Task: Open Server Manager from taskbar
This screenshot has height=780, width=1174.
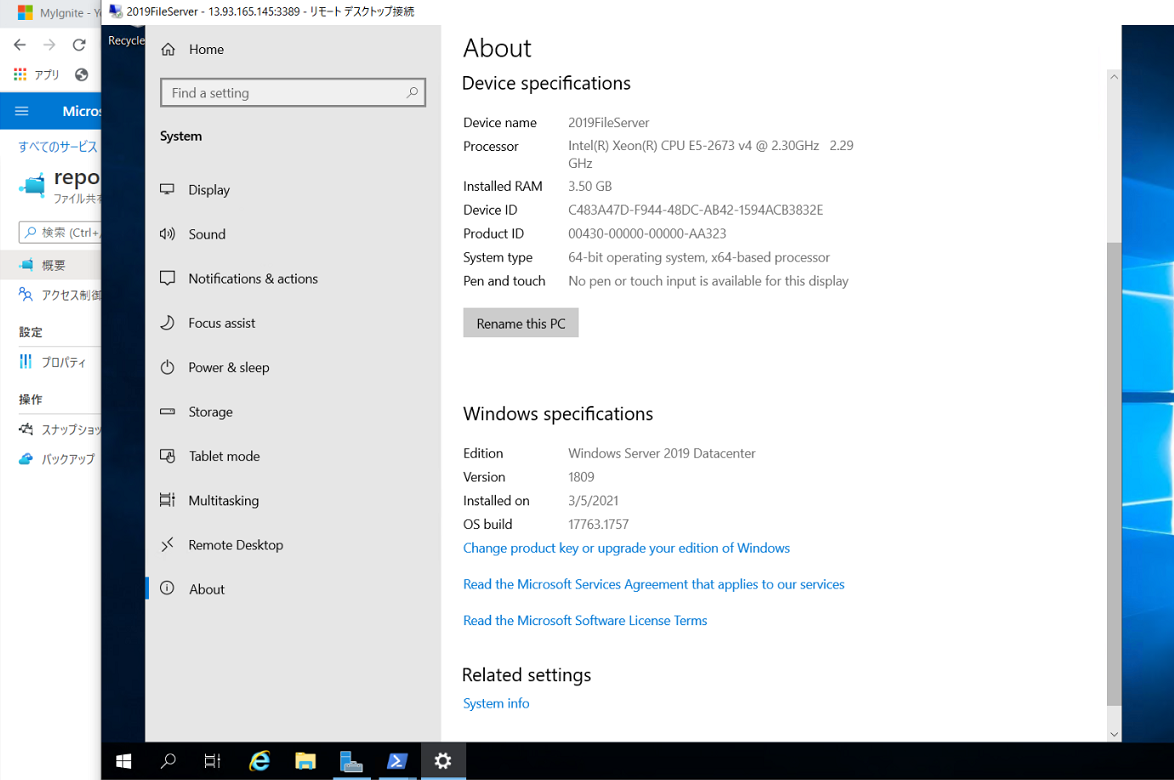Action: tap(351, 761)
